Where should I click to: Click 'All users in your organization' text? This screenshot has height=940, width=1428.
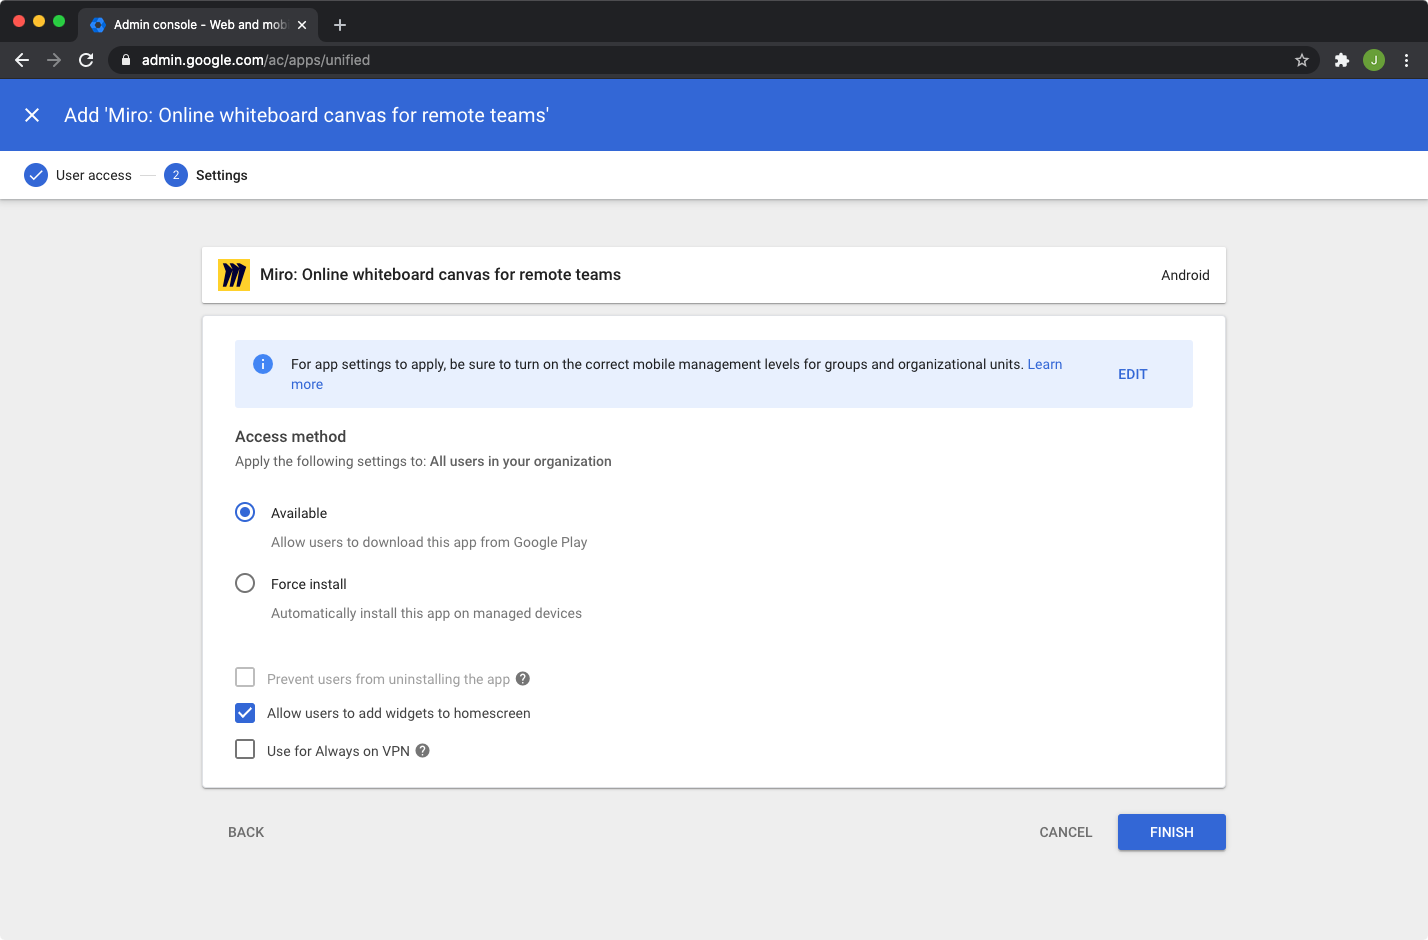tap(521, 461)
